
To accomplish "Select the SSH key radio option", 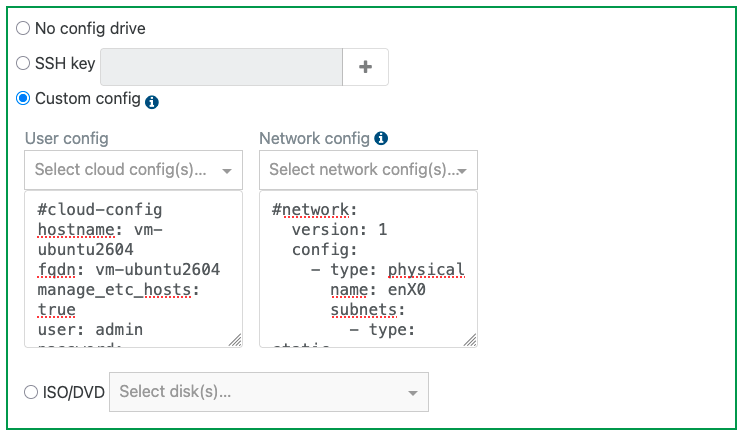I will (23, 63).
